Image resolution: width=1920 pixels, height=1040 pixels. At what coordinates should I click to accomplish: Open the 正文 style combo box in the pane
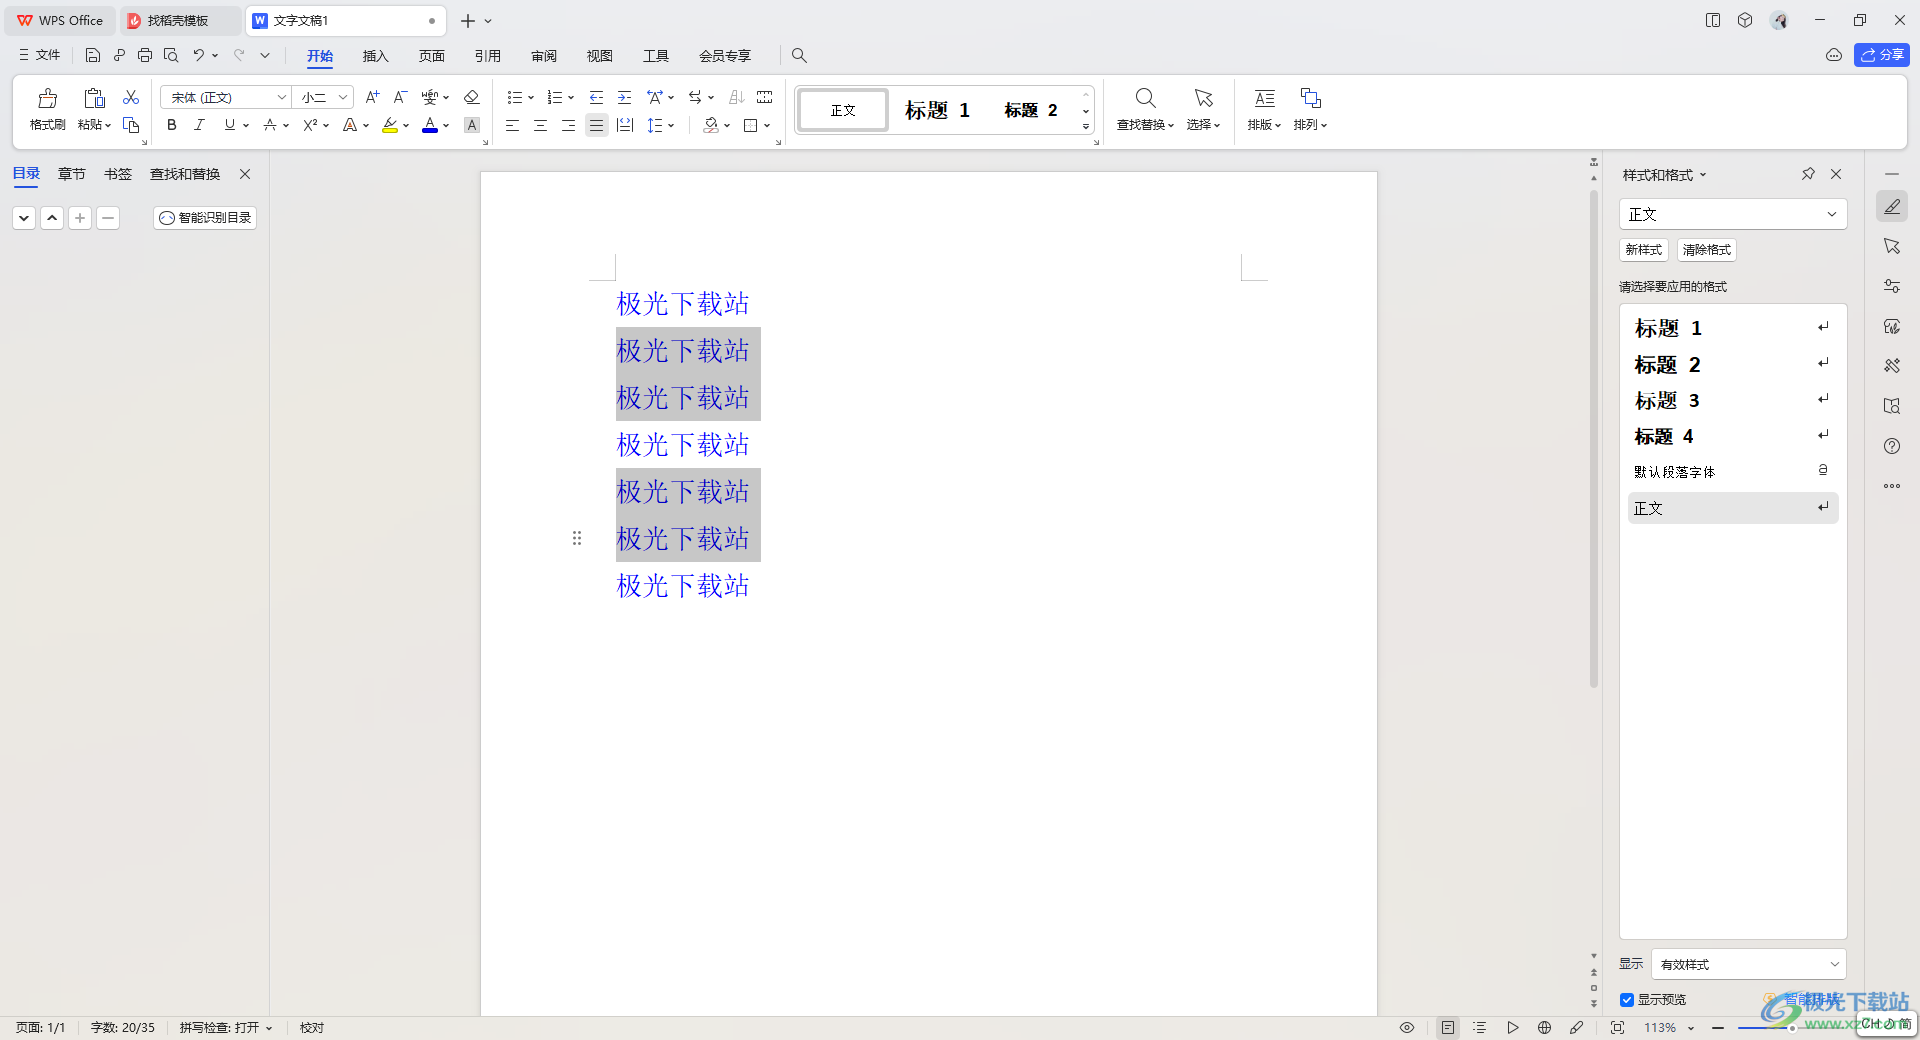coord(1733,214)
